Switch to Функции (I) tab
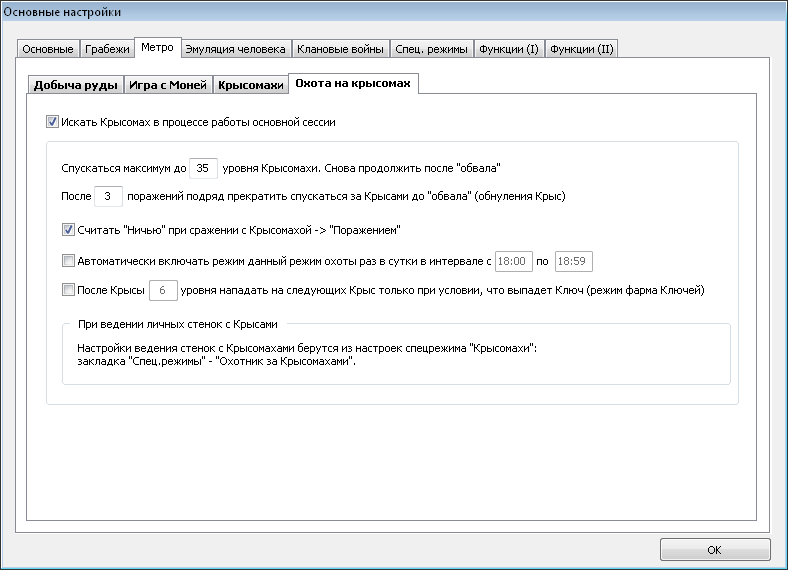Viewport: 788px width, 570px height. 509,49
